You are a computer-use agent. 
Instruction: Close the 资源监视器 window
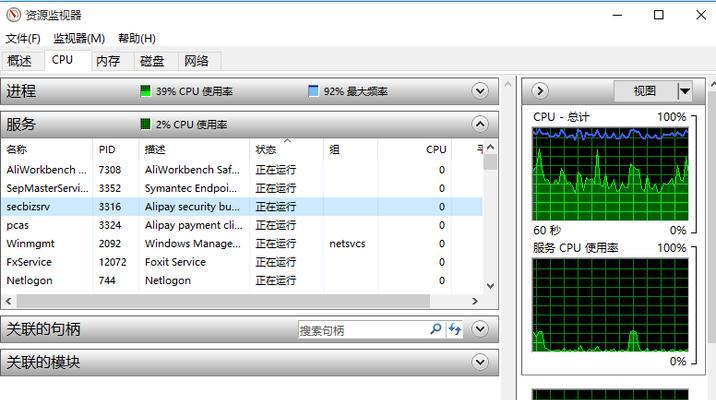(701, 15)
